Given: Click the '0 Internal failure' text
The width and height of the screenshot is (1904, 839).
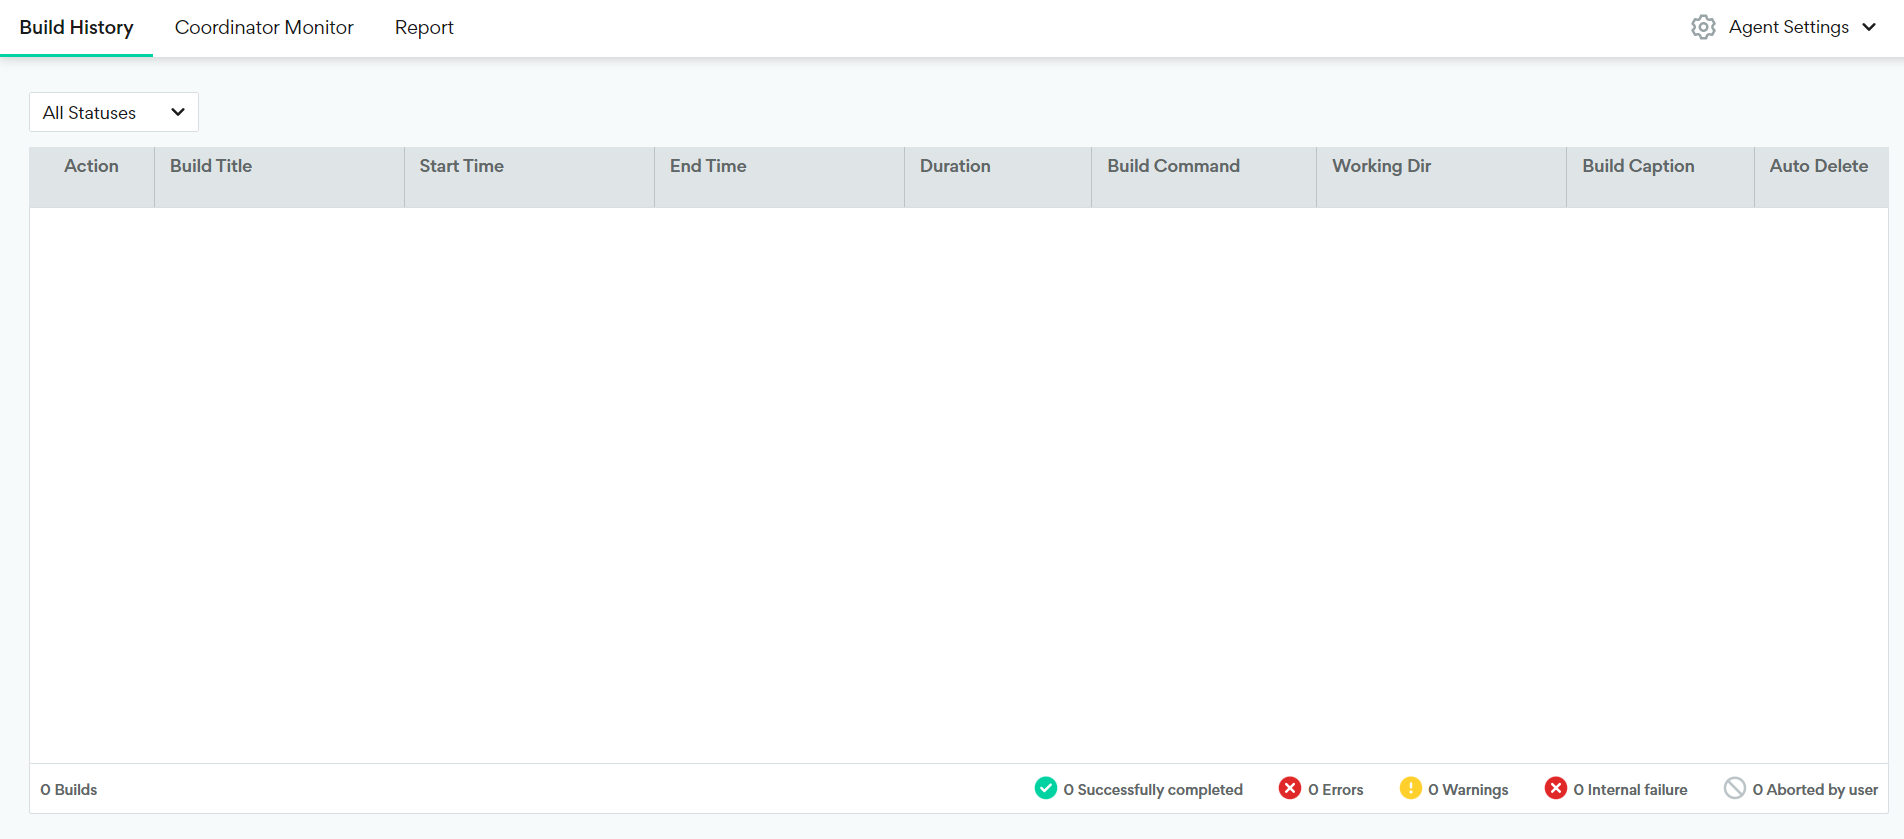Looking at the screenshot, I should pos(1630,789).
